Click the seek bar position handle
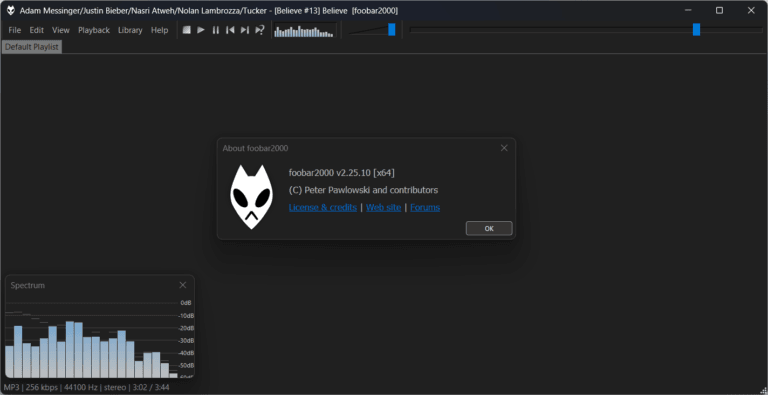The height and width of the screenshot is (395, 768). pos(696,29)
